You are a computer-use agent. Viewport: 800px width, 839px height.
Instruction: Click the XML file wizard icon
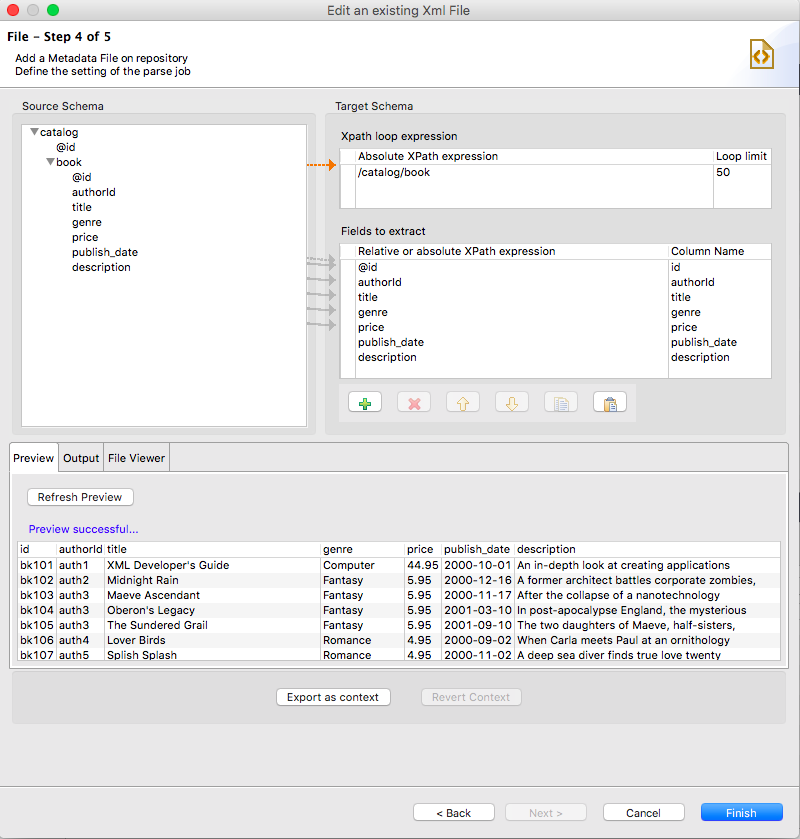point(764,55)
